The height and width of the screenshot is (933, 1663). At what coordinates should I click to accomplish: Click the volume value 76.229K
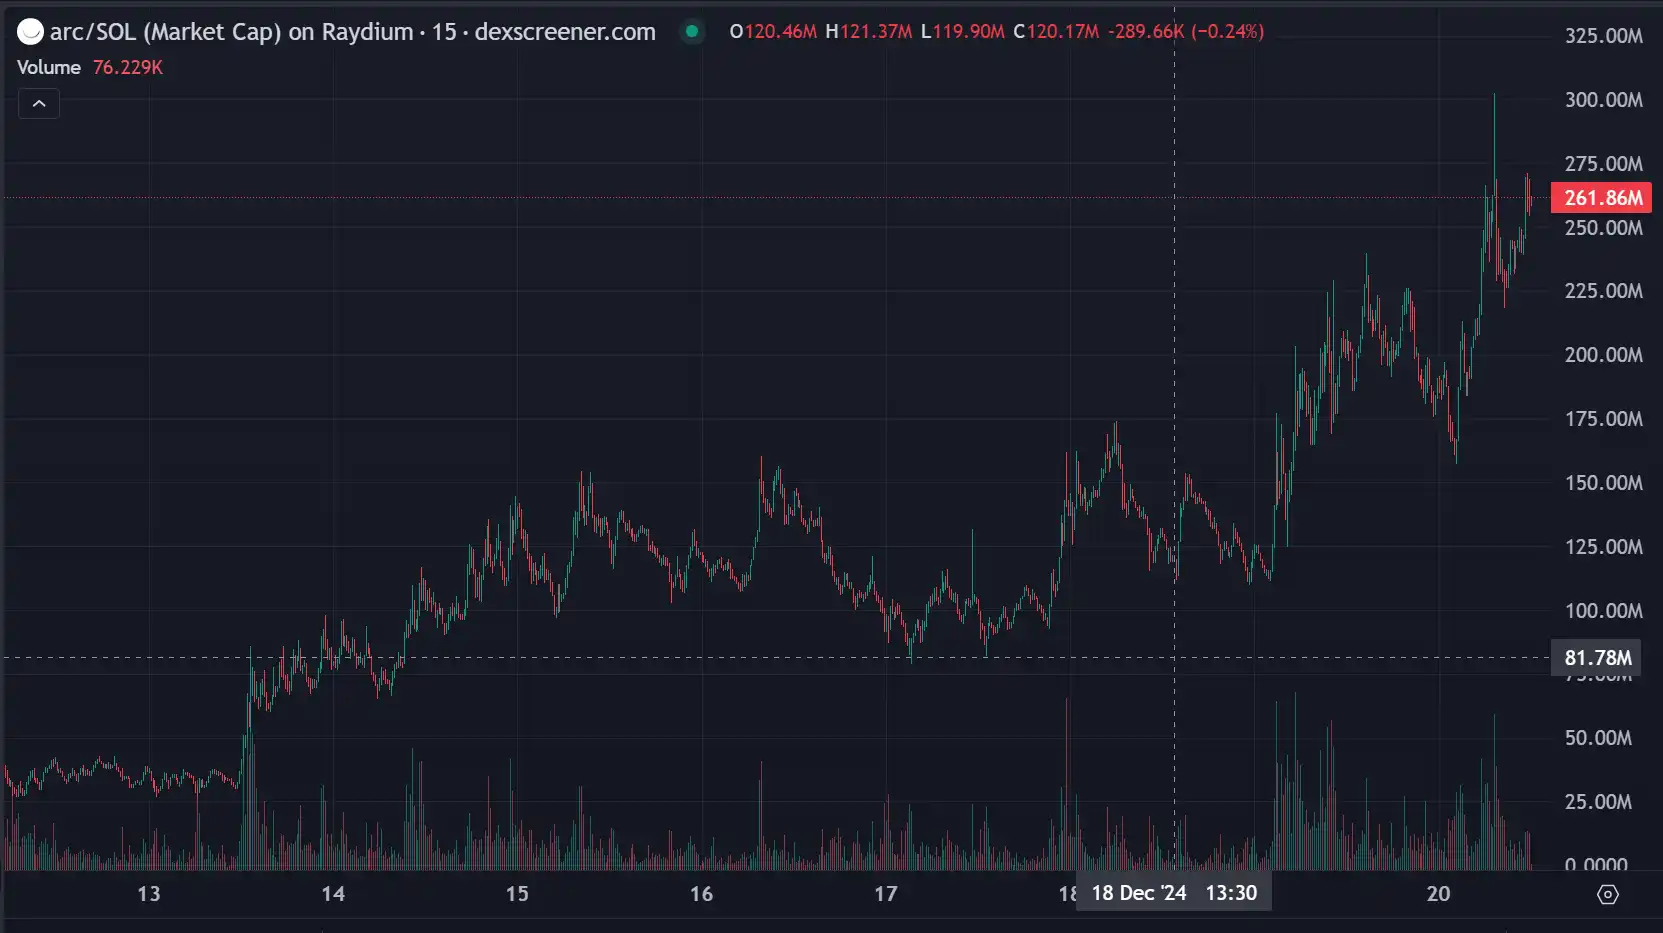[128, 67]
